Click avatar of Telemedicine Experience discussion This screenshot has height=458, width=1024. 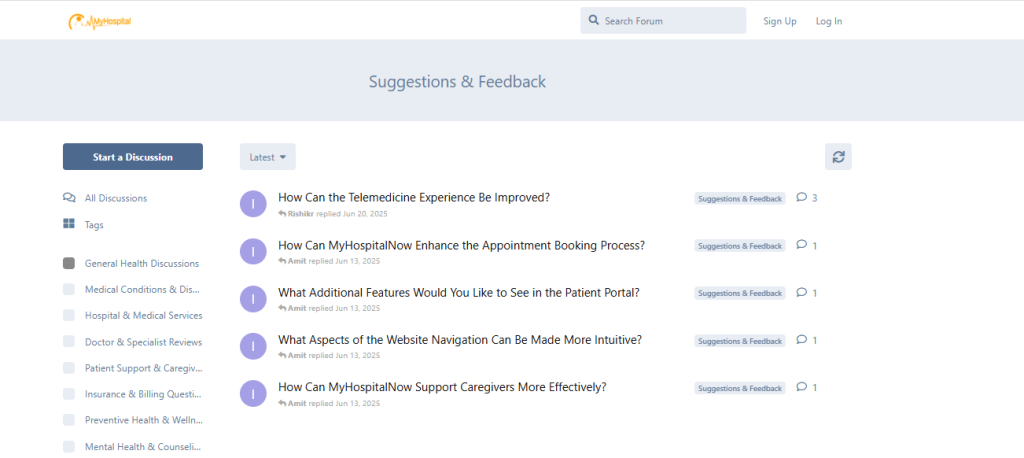pyautogui.click(x=254, y=203)
